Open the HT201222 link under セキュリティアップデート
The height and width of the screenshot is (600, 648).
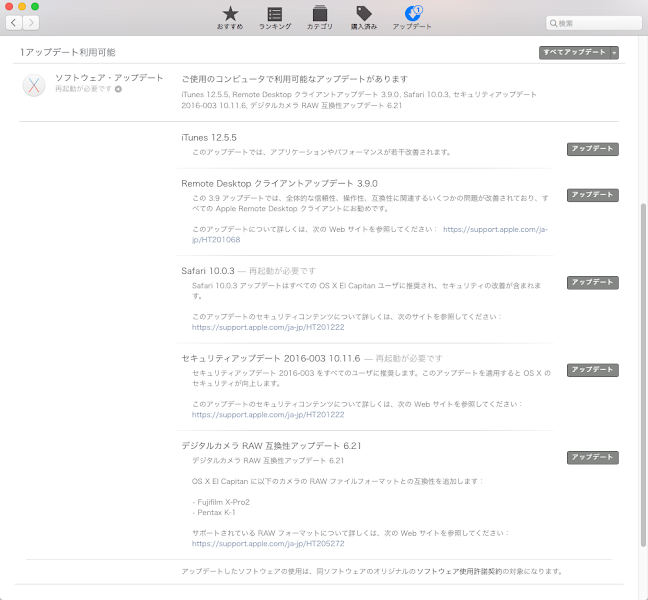(x=268, y=415)
